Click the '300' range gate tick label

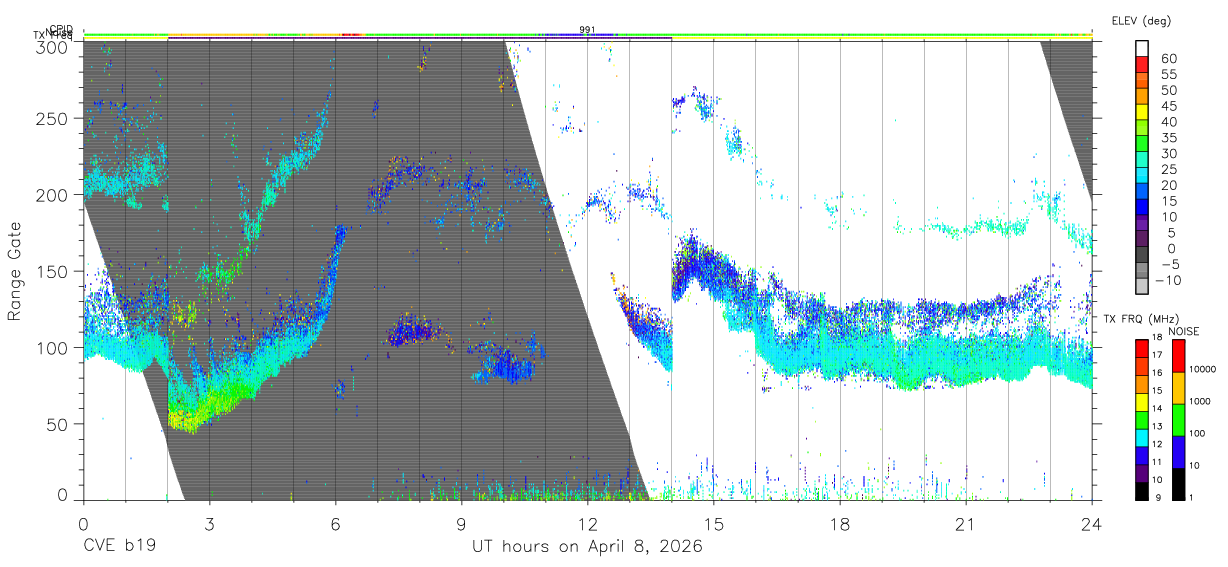[52, 46]
